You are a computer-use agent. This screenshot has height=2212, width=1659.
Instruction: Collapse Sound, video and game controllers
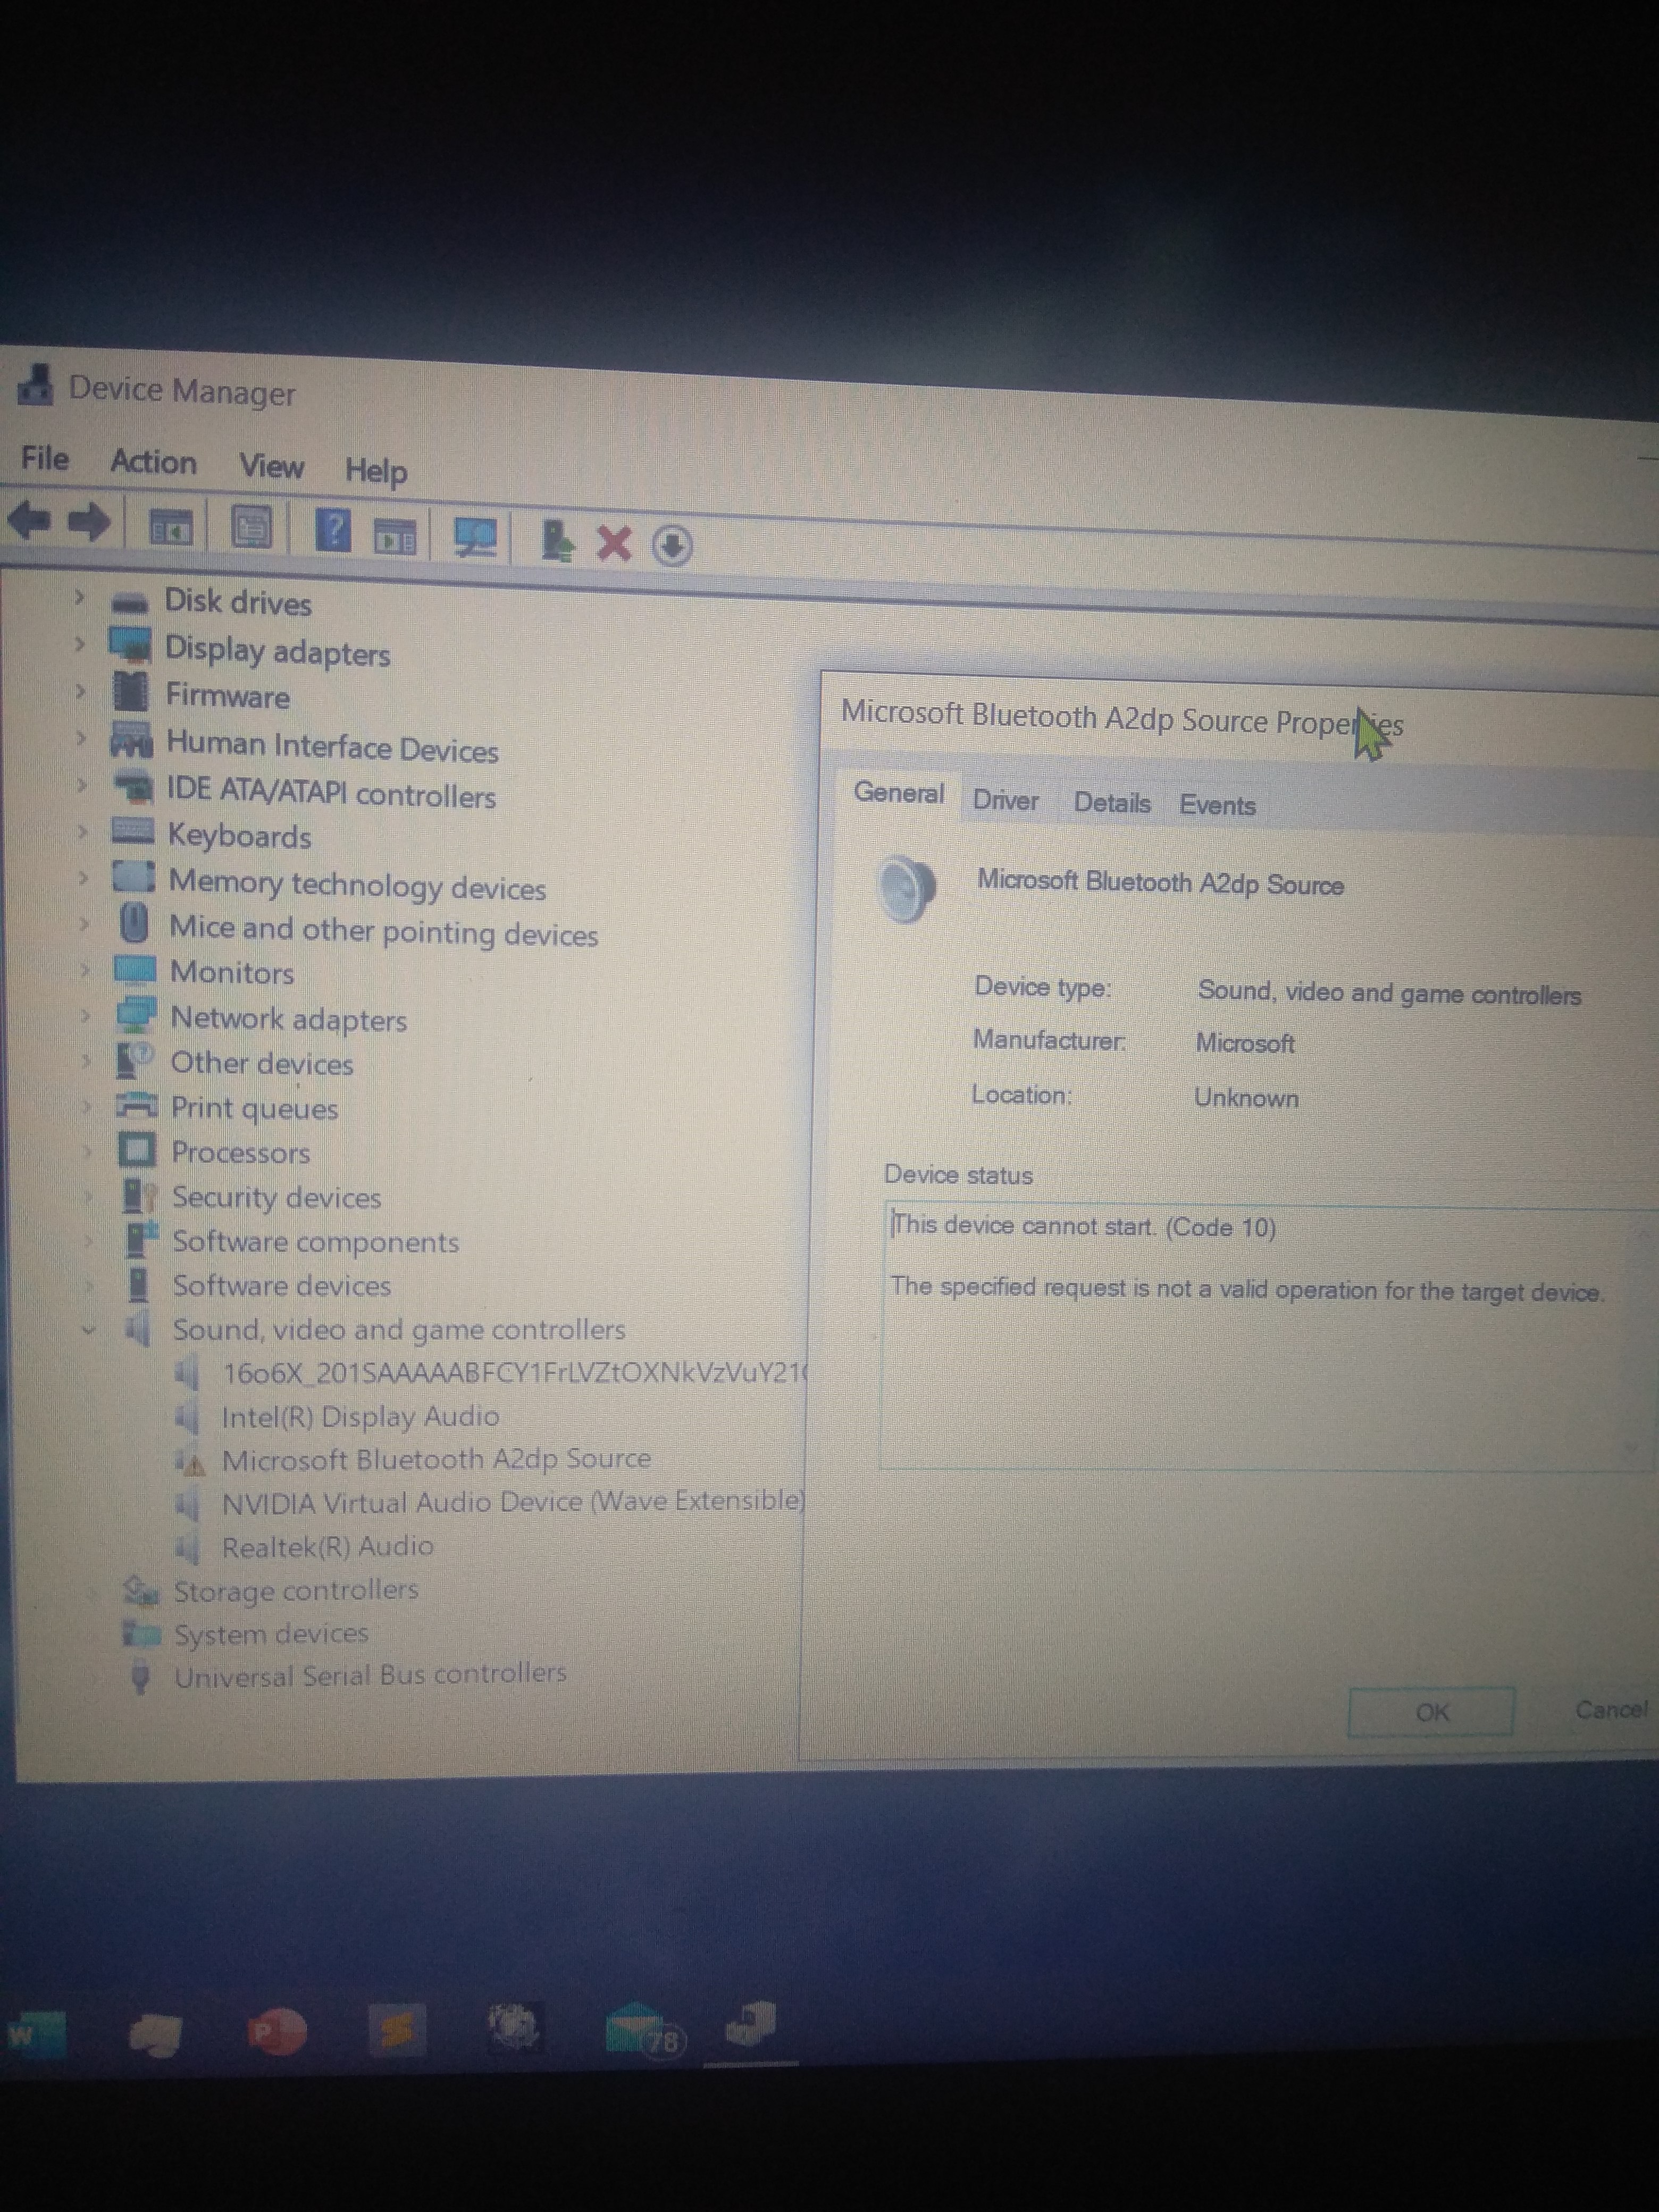[89, 1329]
